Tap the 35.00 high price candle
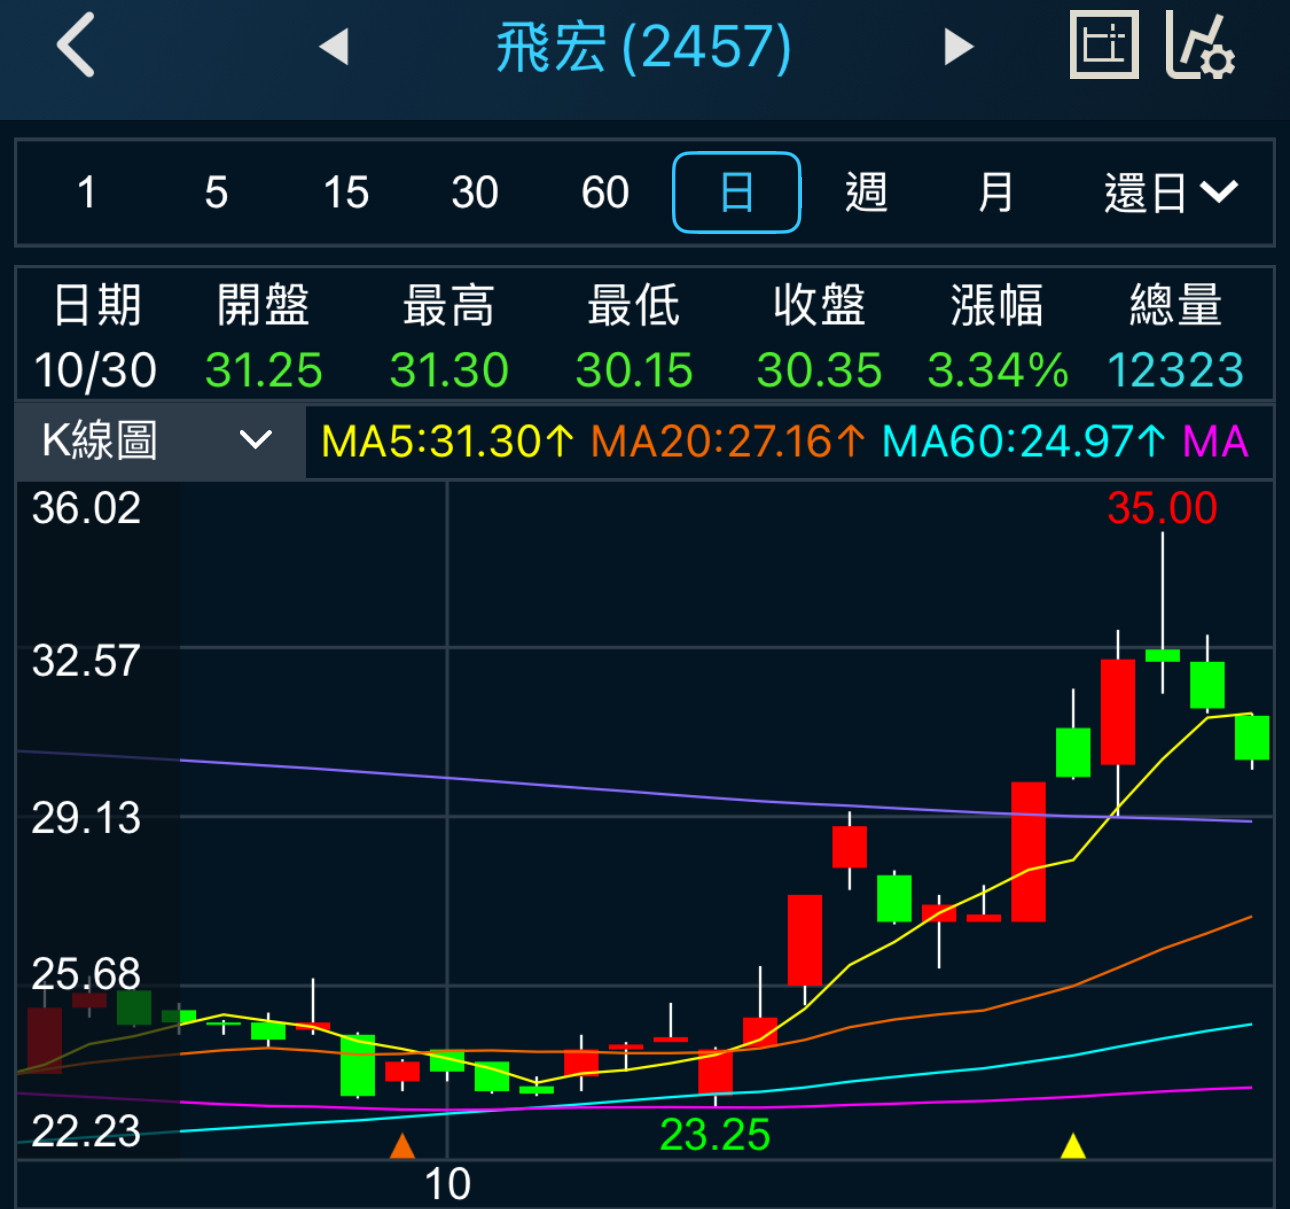 pyautogui.click(x=1162, y=655)
